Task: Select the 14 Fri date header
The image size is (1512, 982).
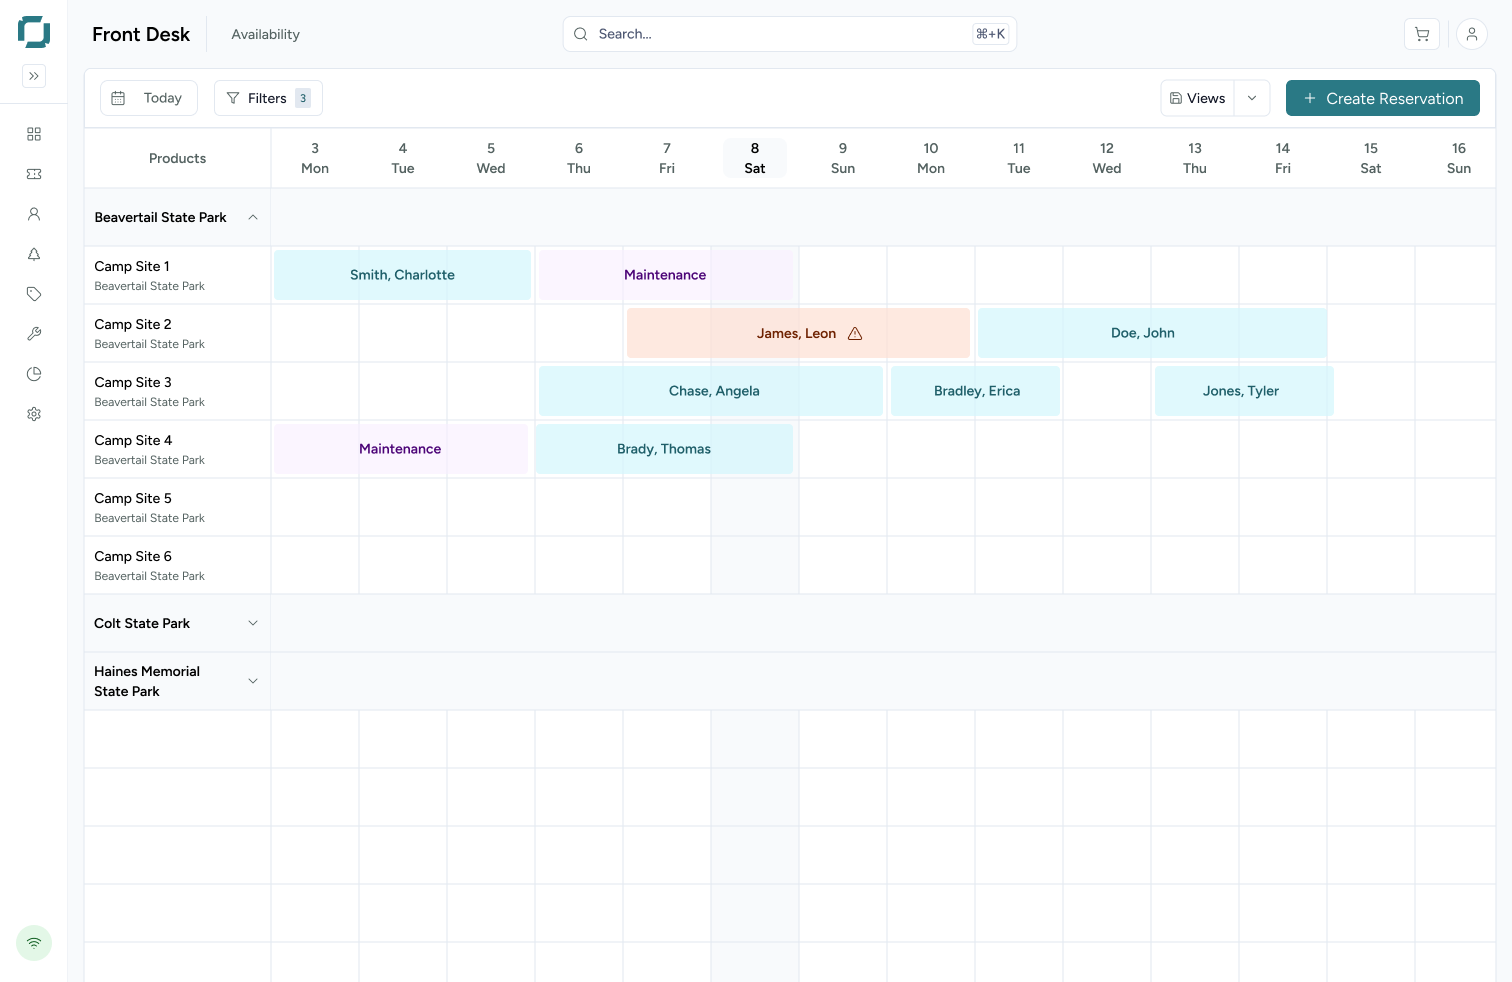Action: click(x=1283, y=158)
